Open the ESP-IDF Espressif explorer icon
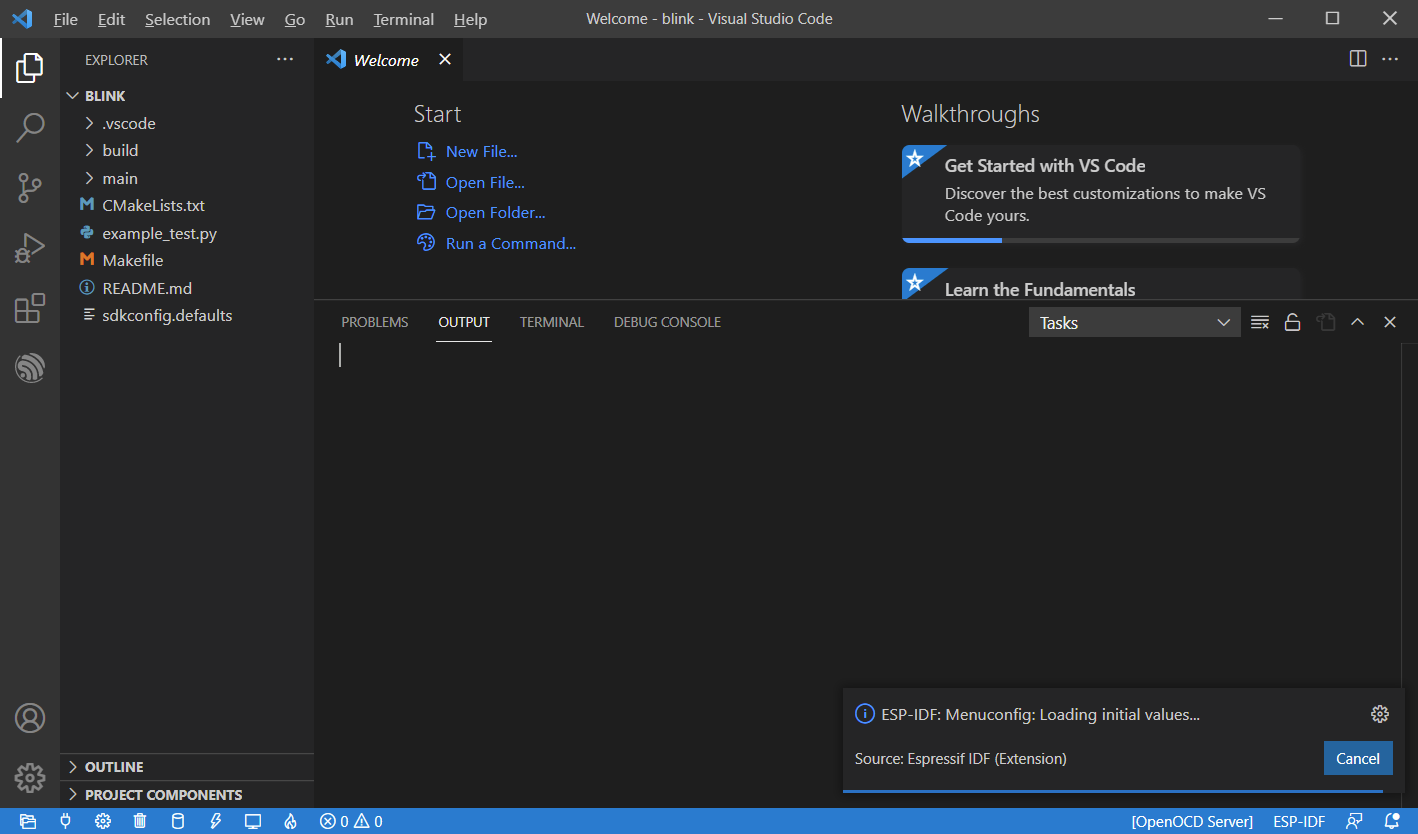 click(30, 367)
